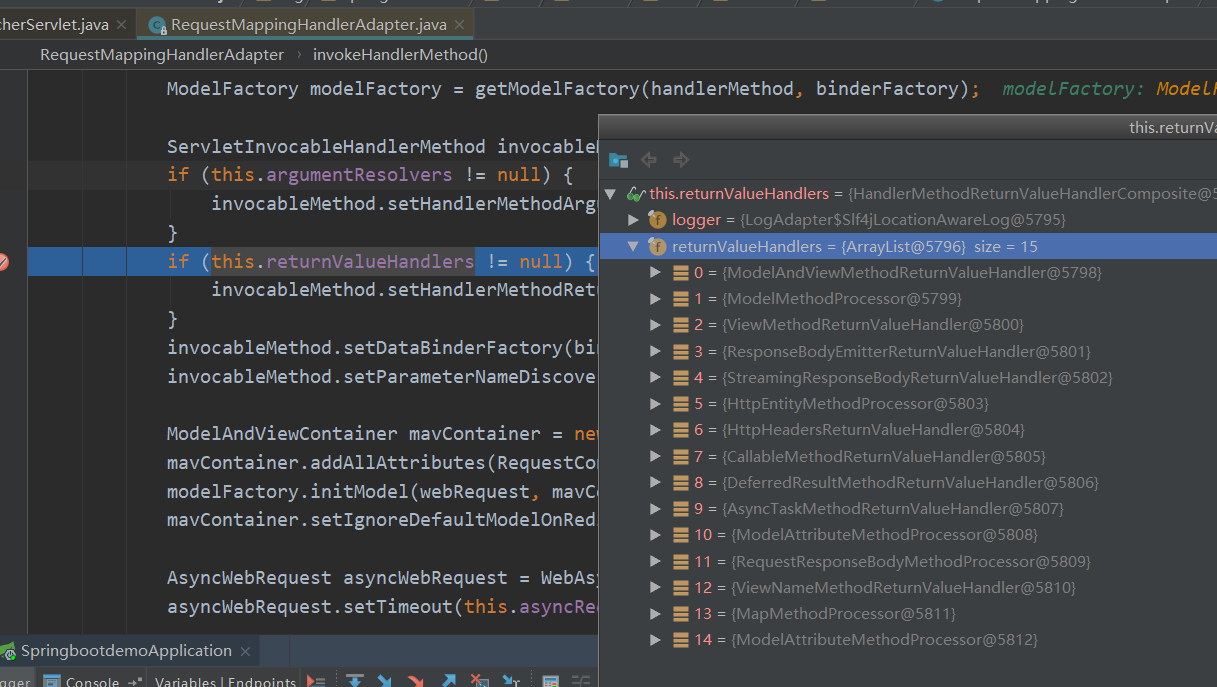Viewport: 1217px width, 687px height.
Task: Click the watch glasses icon beside this.returnValueHandlers
Action: coord(634,194)
